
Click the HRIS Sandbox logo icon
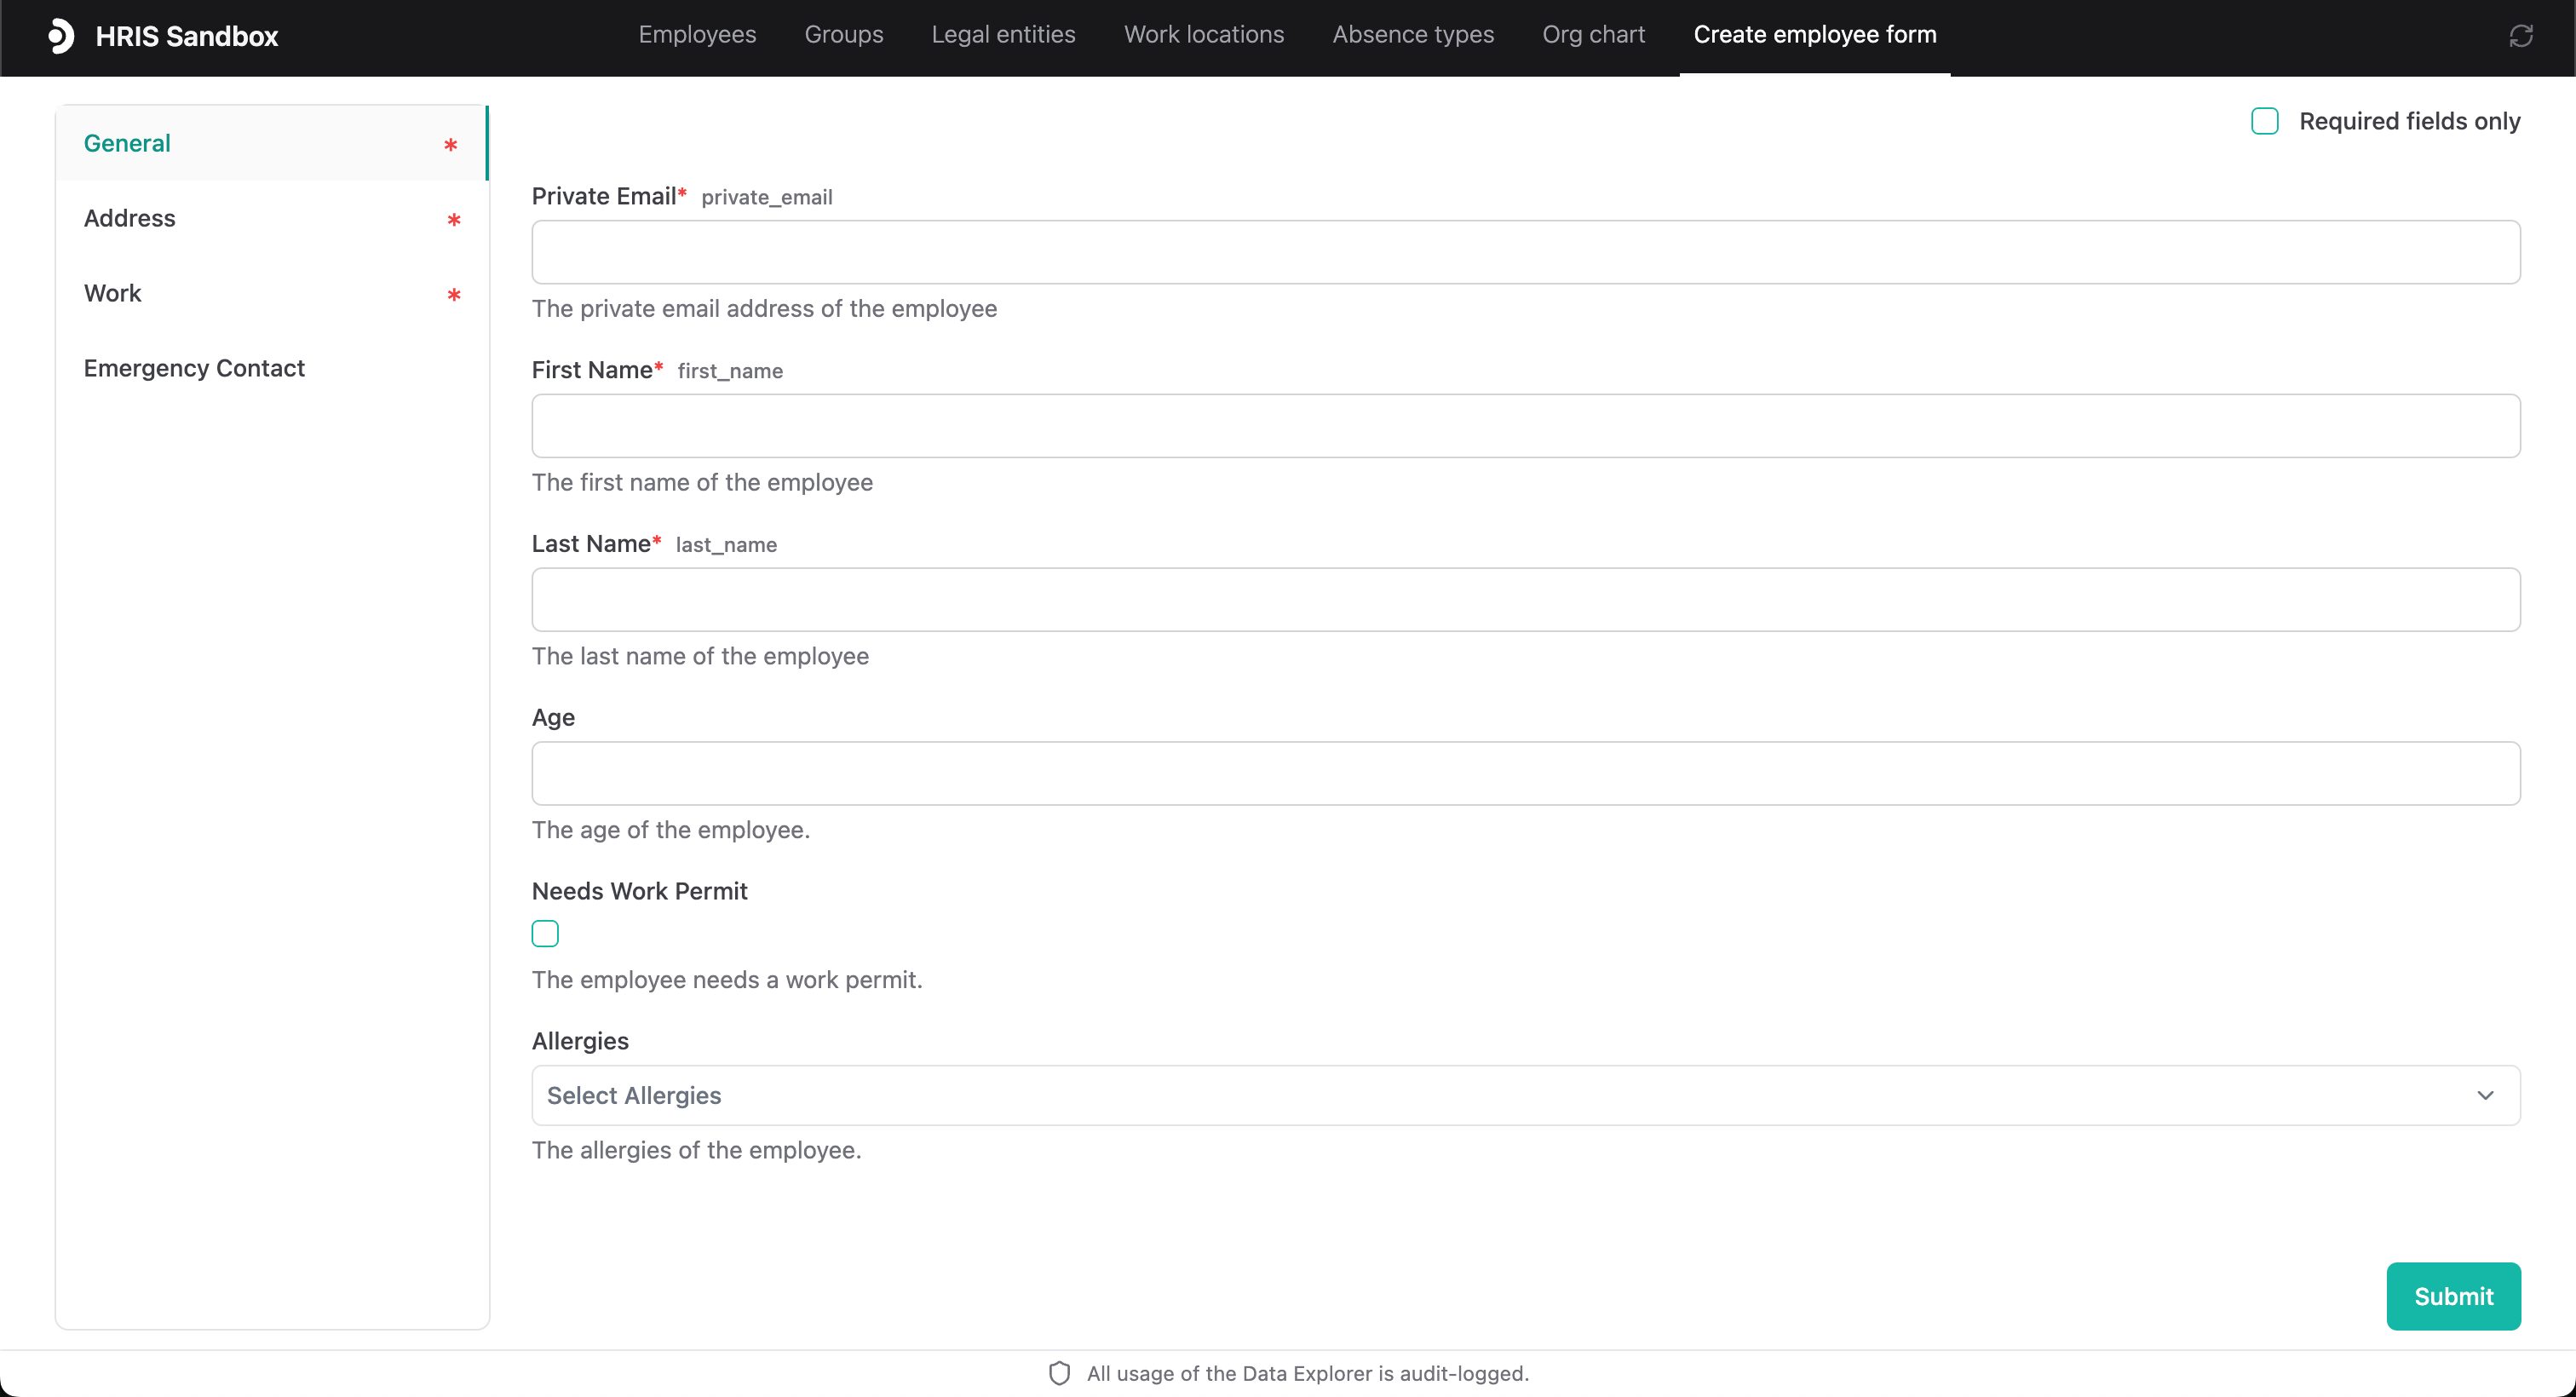coord(61,36)
